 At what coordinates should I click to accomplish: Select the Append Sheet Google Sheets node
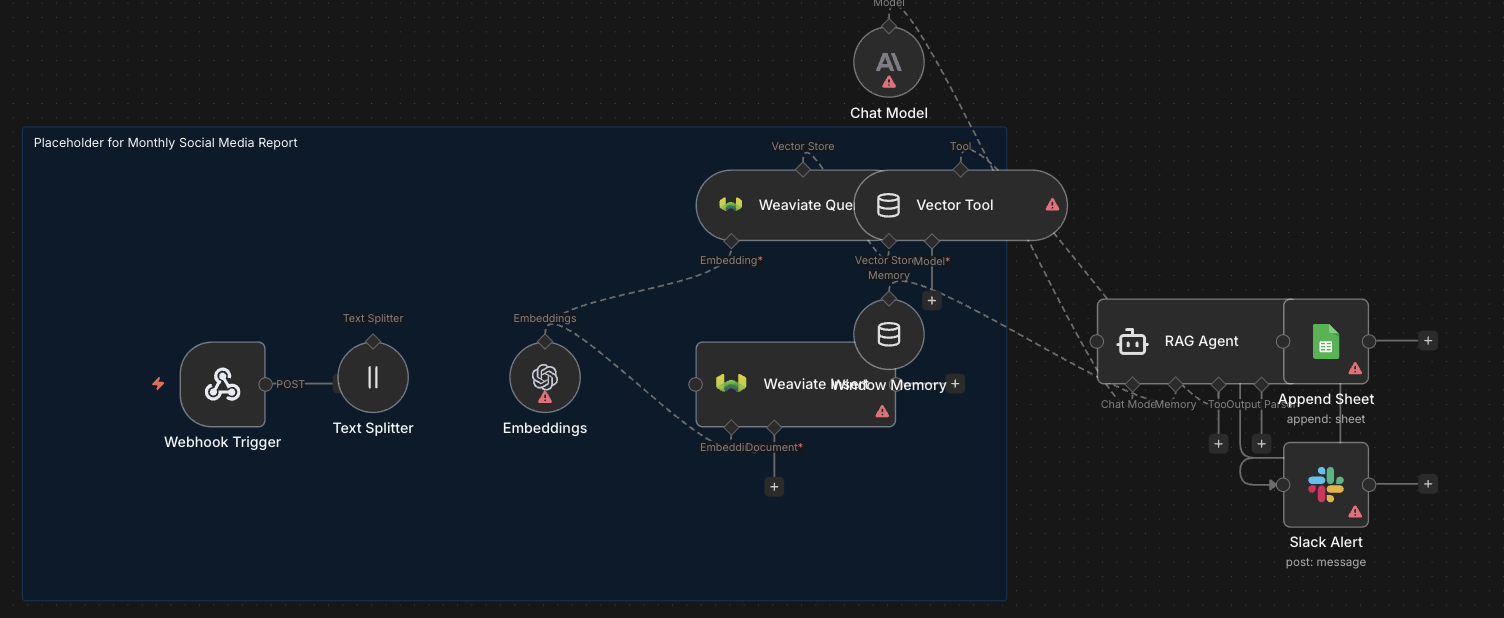[1325, 341]
